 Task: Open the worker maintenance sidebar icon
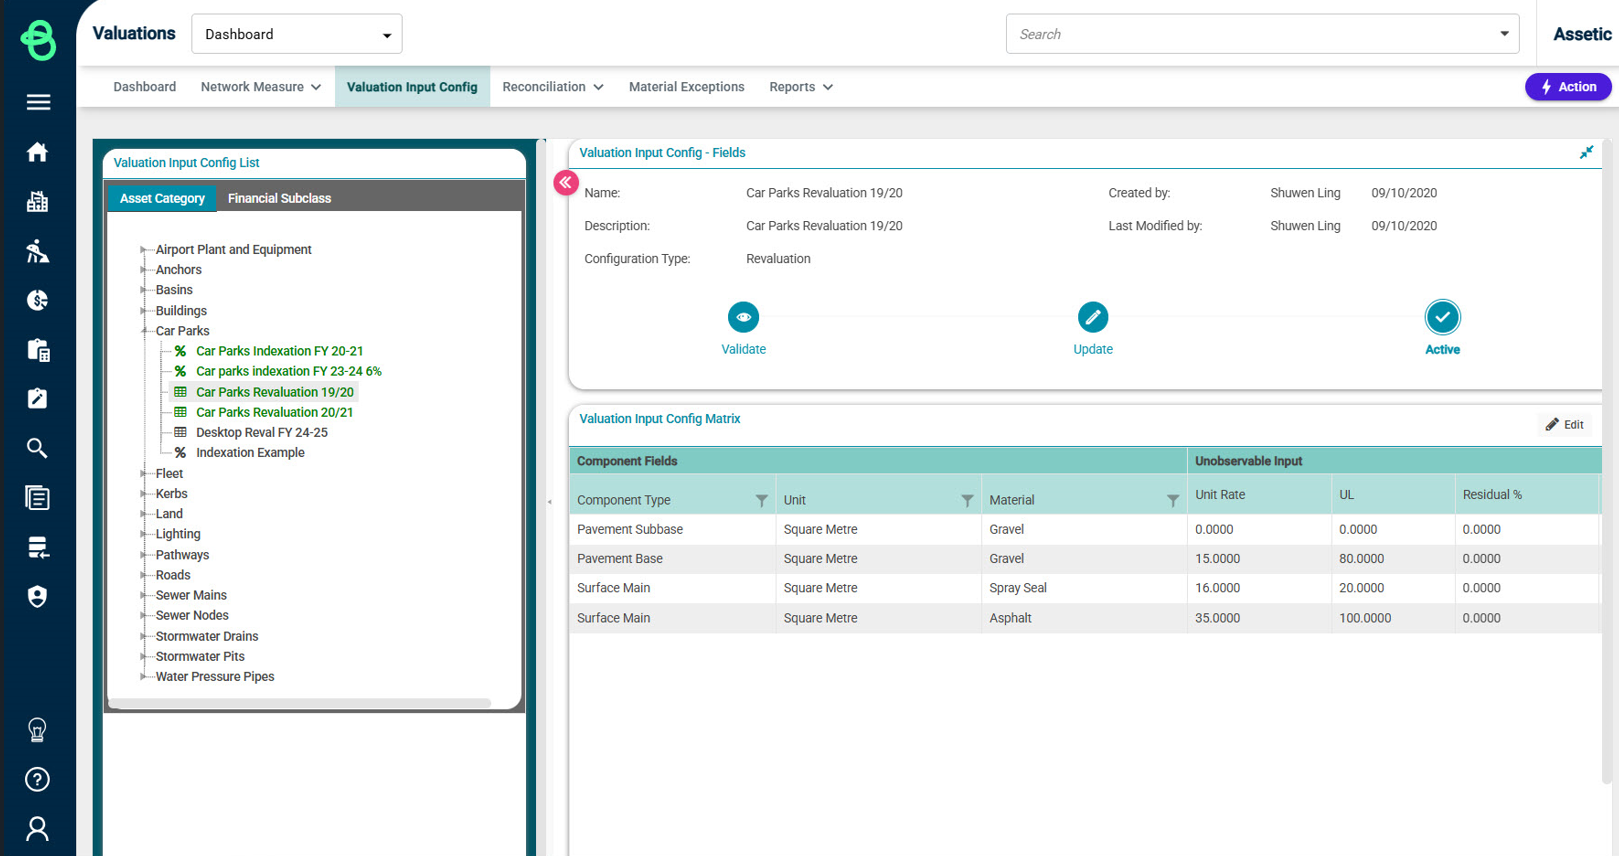click(37, 251)
